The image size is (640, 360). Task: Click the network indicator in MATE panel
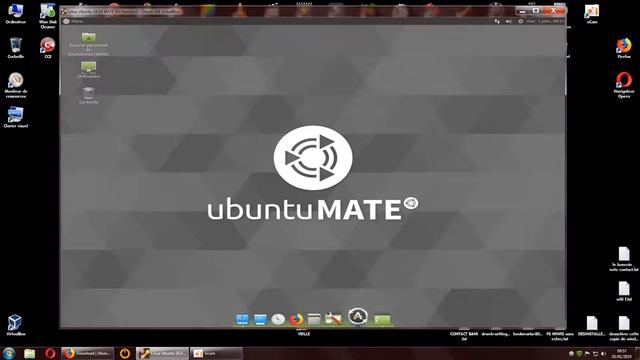pos(497,21)
